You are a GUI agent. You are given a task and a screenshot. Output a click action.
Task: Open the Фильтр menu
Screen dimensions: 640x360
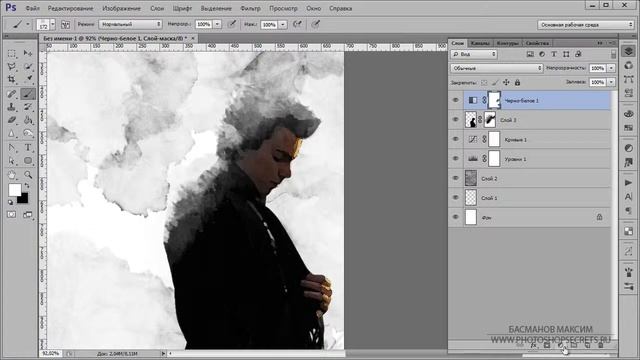coord(251,8)
